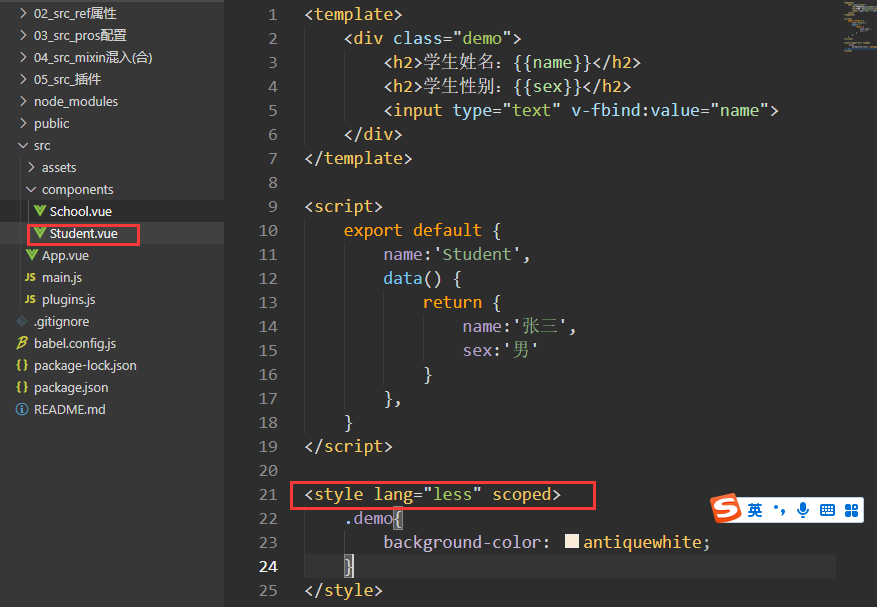This screenshot has height=607, width=877.
Task: Click line number 21 in the gutter
Action: (x=268, y=495)
